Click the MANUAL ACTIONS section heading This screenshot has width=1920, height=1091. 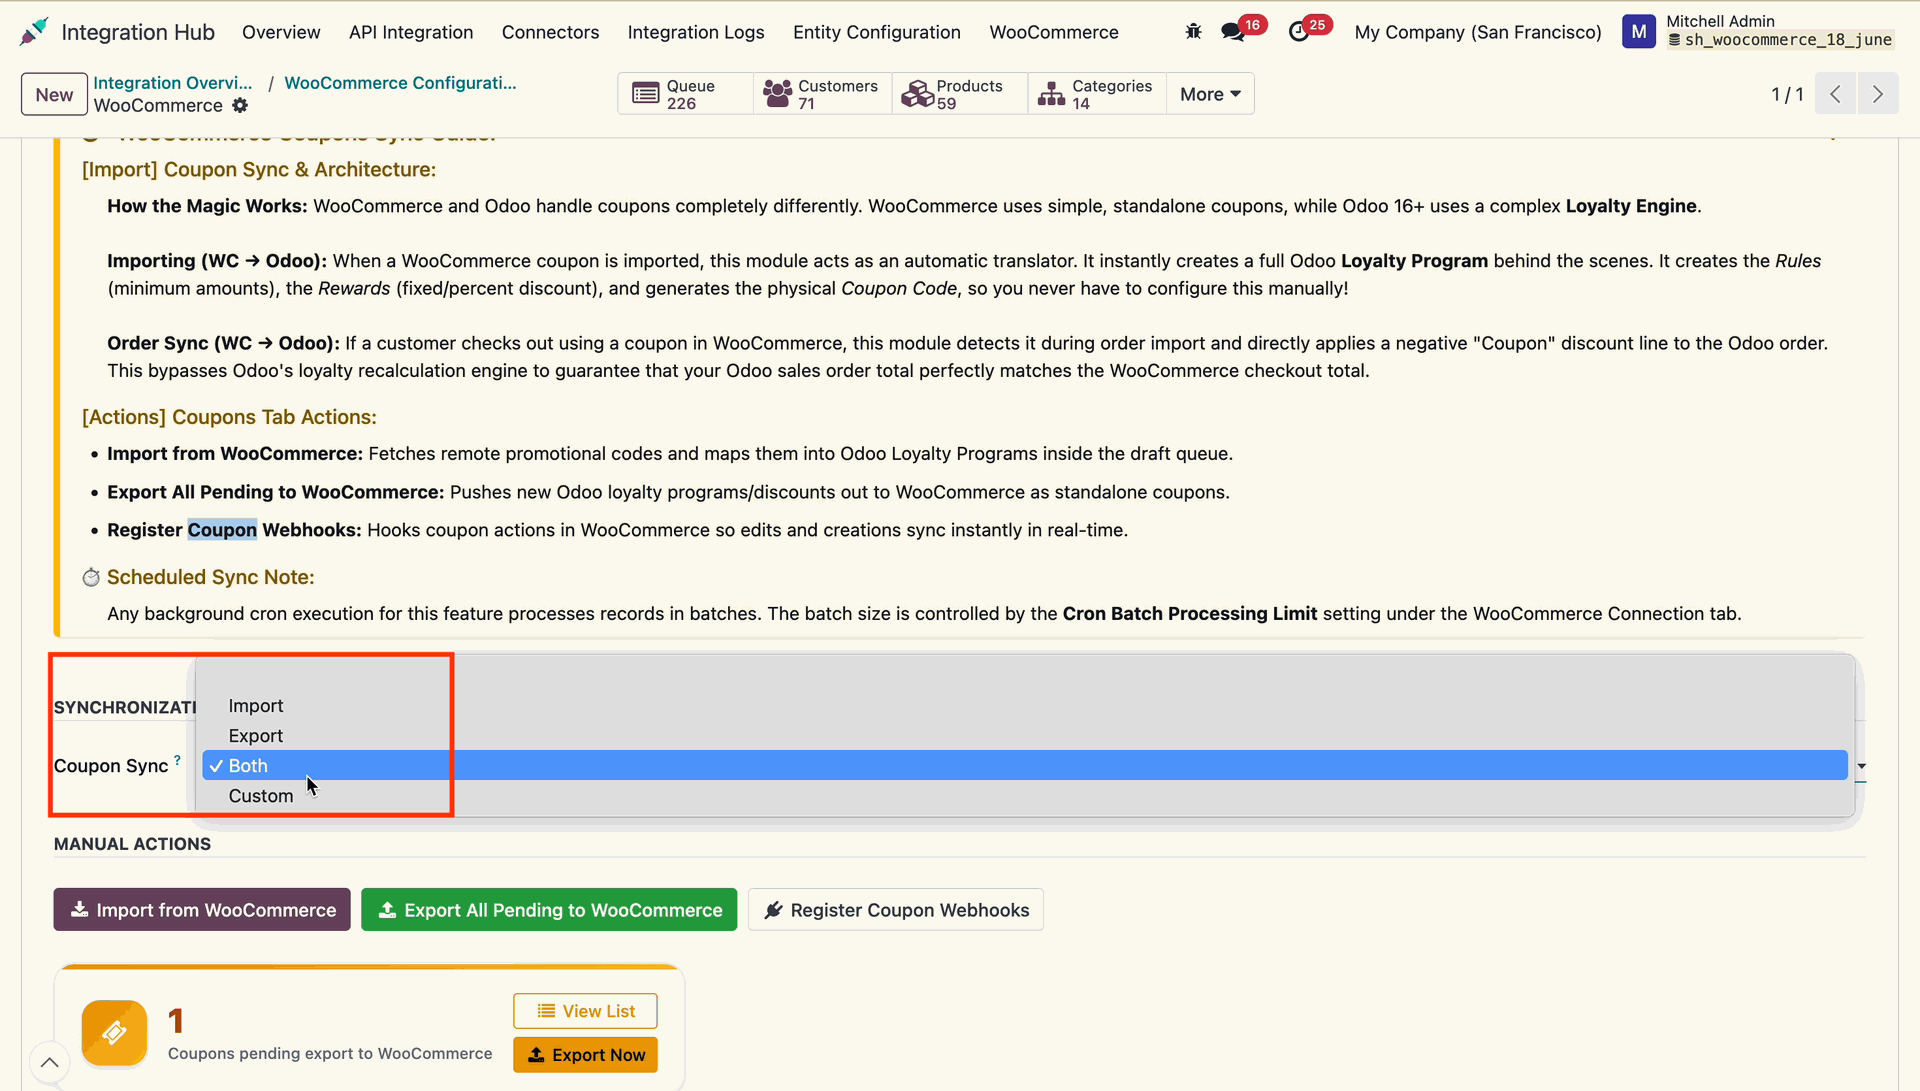tap(132, 844)
